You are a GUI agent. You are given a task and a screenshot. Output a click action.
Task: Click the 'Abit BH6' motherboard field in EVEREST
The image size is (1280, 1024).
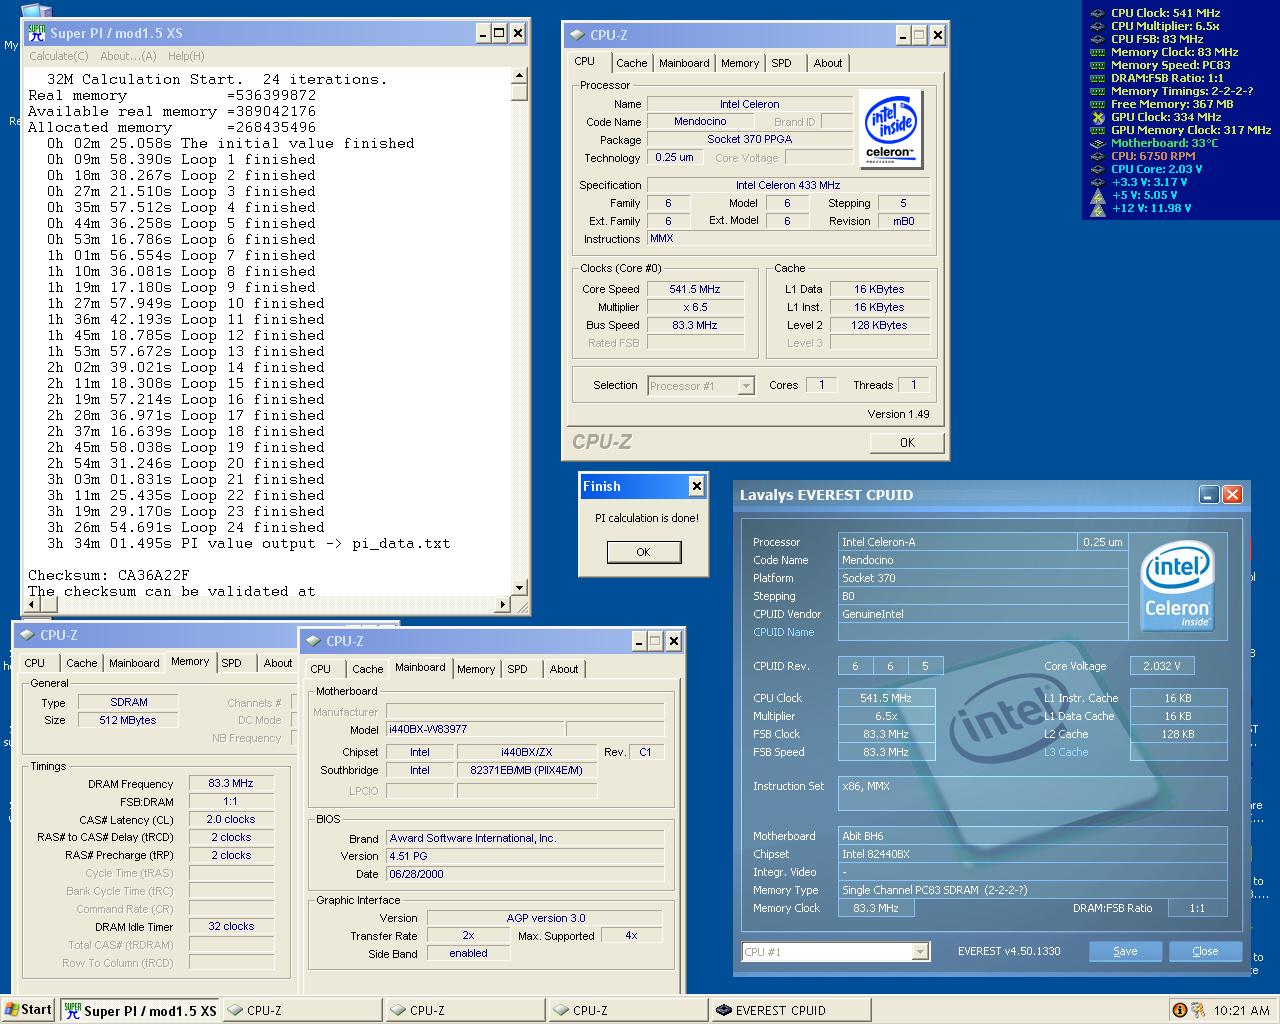click(1033, 836)
